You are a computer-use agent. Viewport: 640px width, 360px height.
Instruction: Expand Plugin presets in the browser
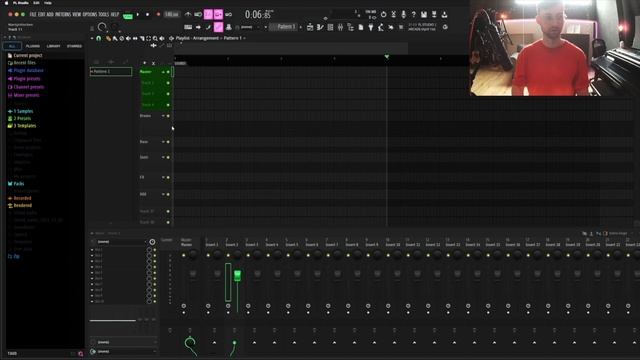pyautogui.click(x=24, y=79)
